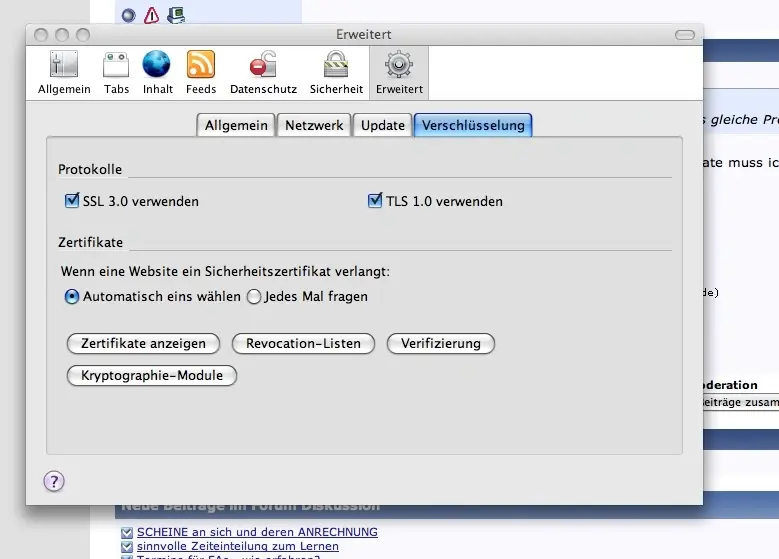Click the Erweitert window title

coord(364,34)
